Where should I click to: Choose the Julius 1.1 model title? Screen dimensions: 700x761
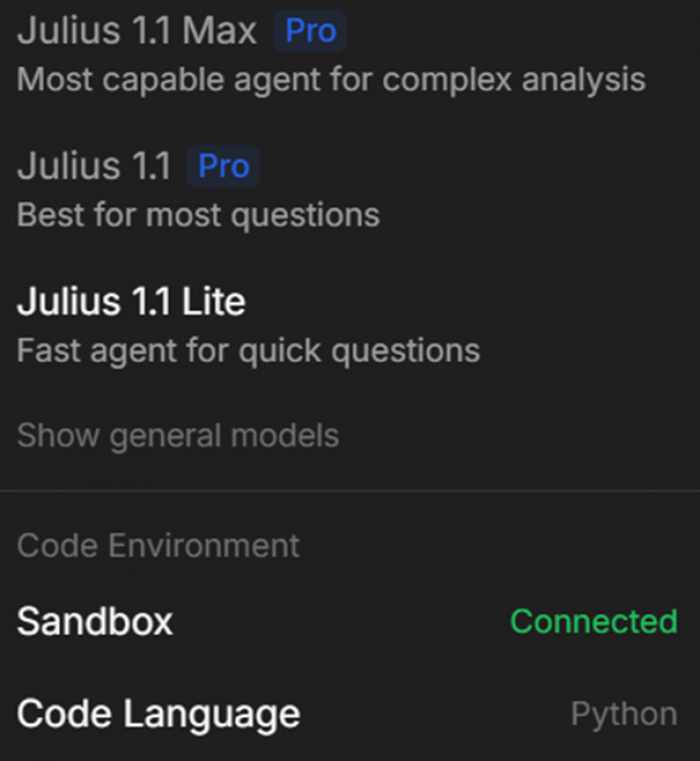click(x=94, y=166)
